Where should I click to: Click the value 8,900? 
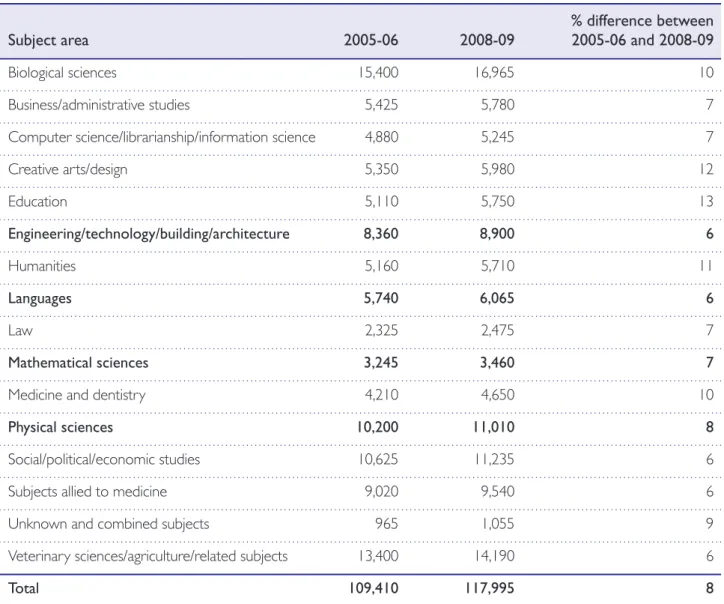point(497,234)
